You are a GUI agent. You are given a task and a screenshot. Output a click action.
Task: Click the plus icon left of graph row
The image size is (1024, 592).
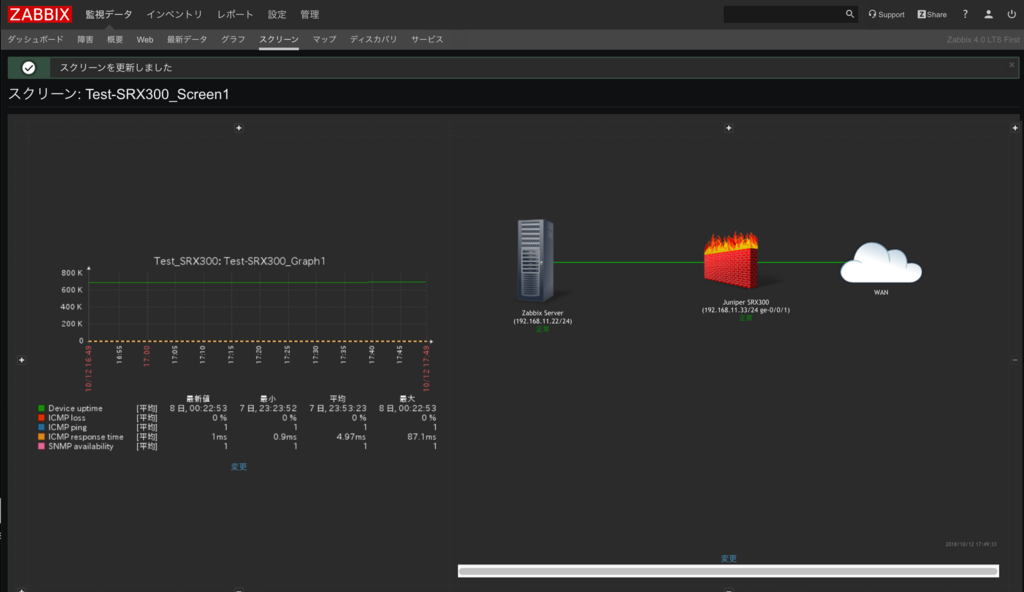[22, 360]
